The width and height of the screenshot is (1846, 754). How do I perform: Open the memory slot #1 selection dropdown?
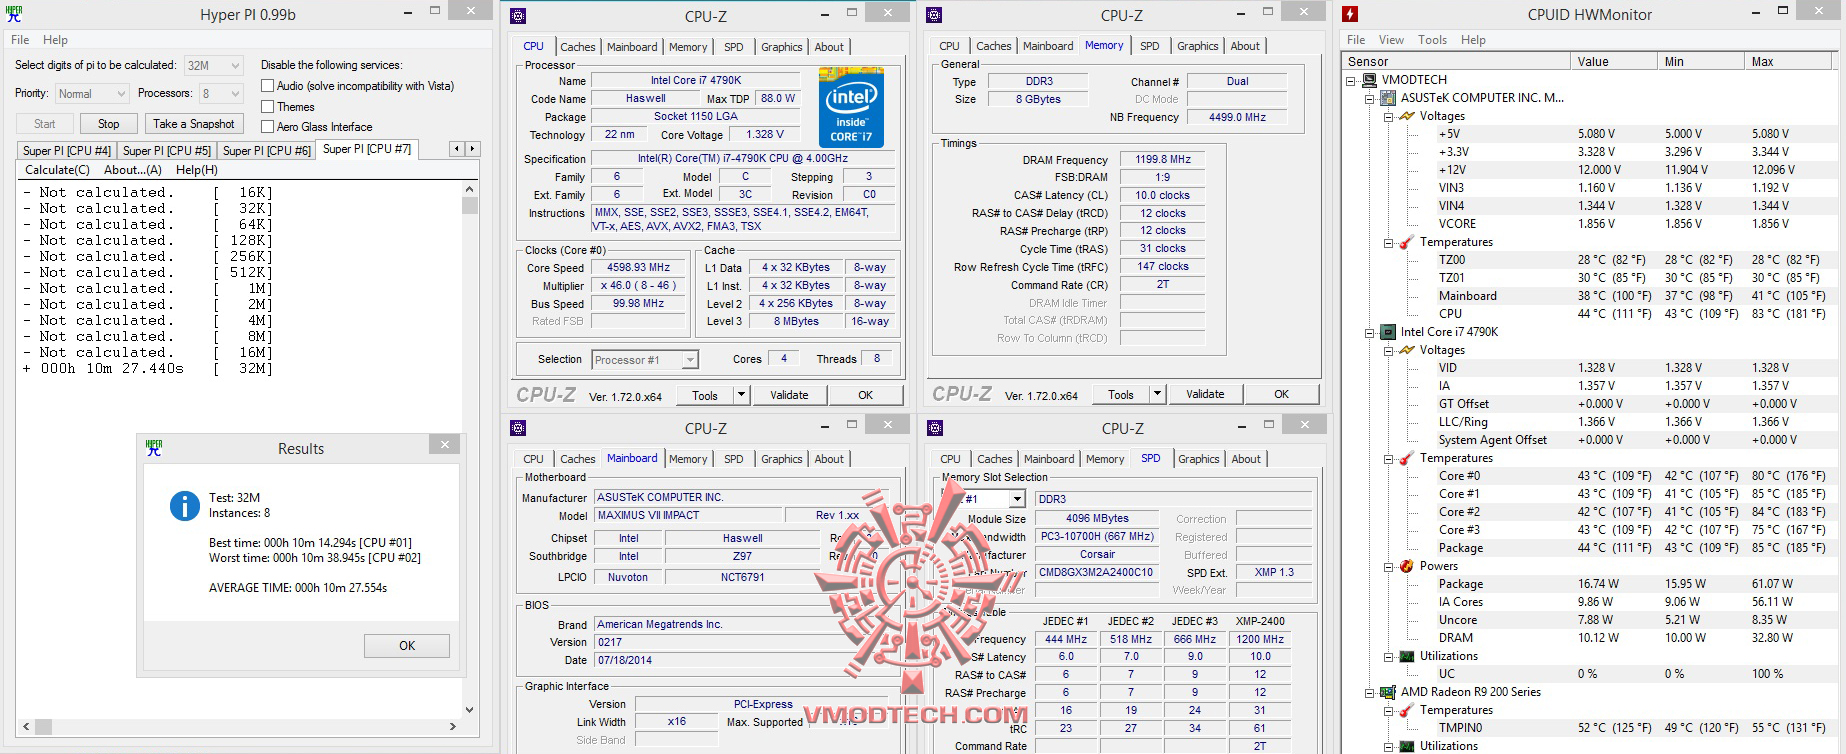pyautogui.click(x=1017, y=499)
